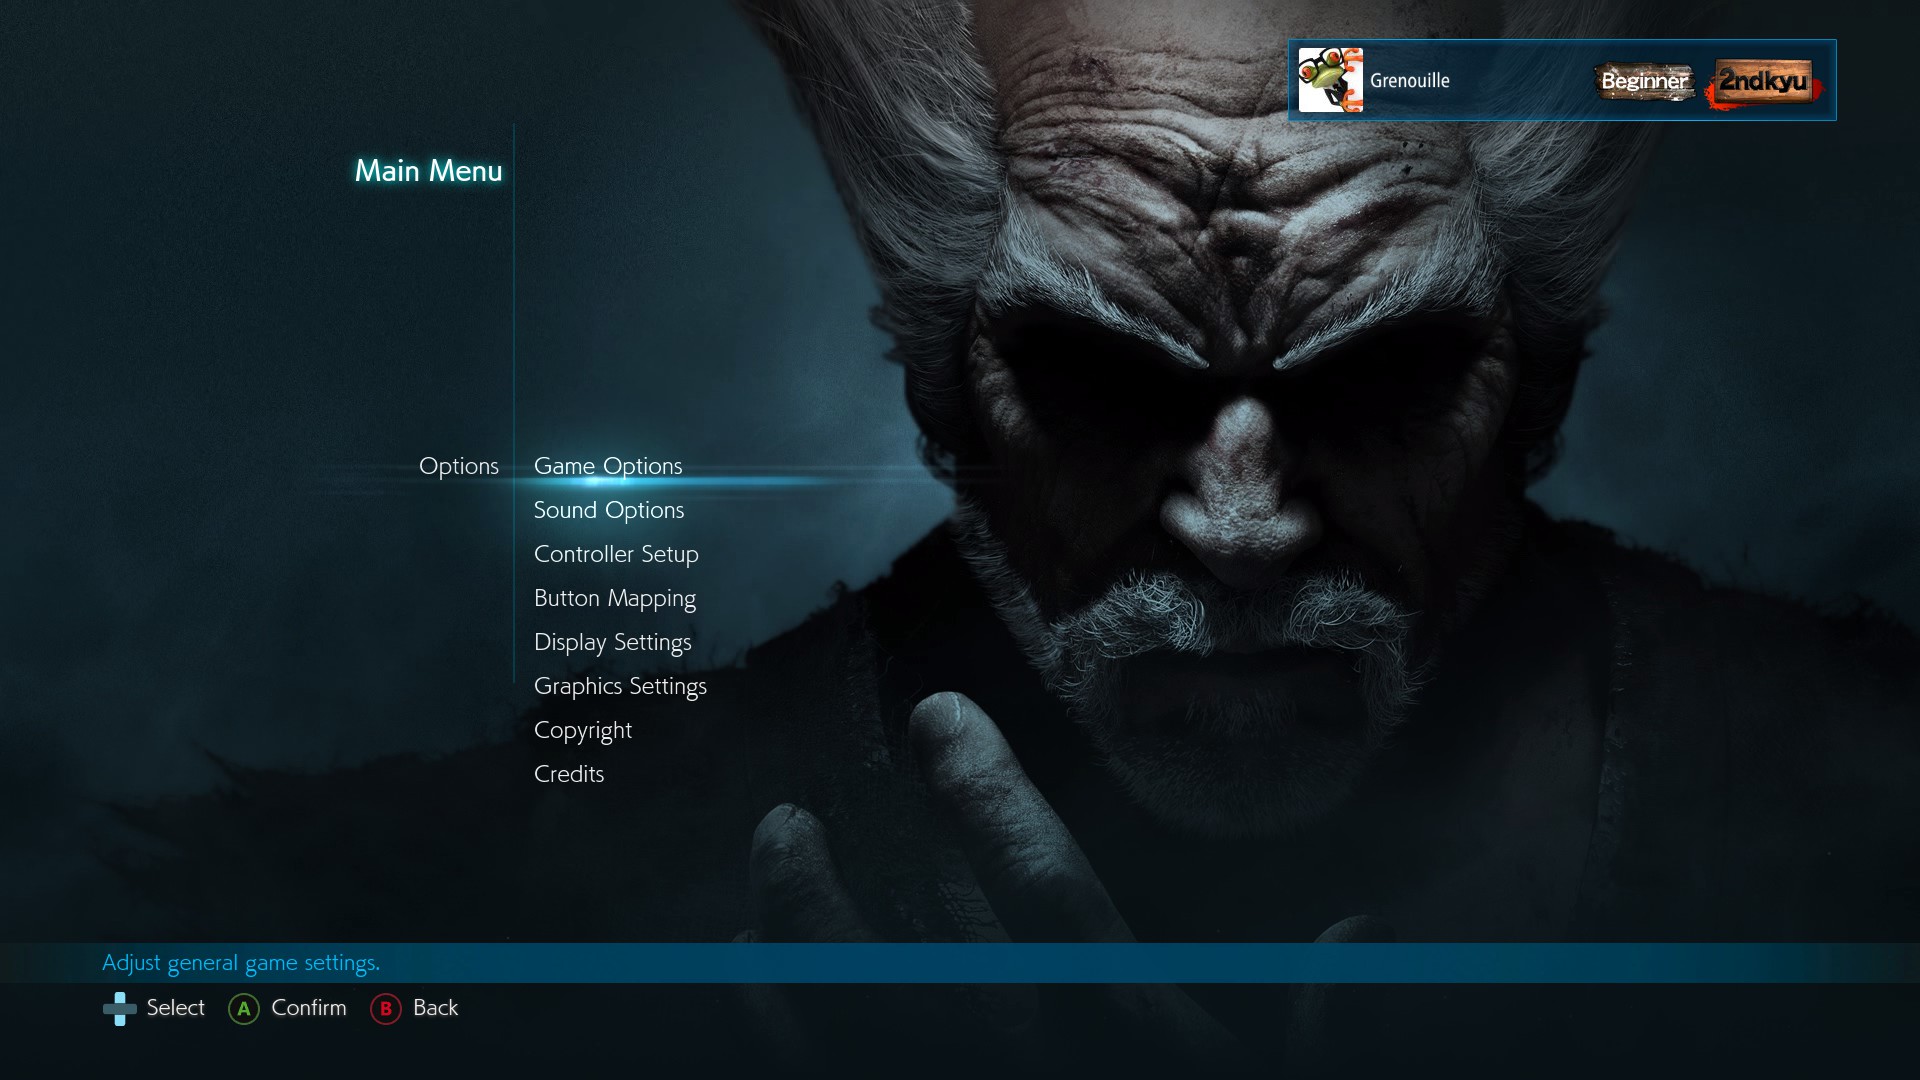1920x1080 pixels.
Task: Click the D-pad Select icon
Action: point(120,1008)
